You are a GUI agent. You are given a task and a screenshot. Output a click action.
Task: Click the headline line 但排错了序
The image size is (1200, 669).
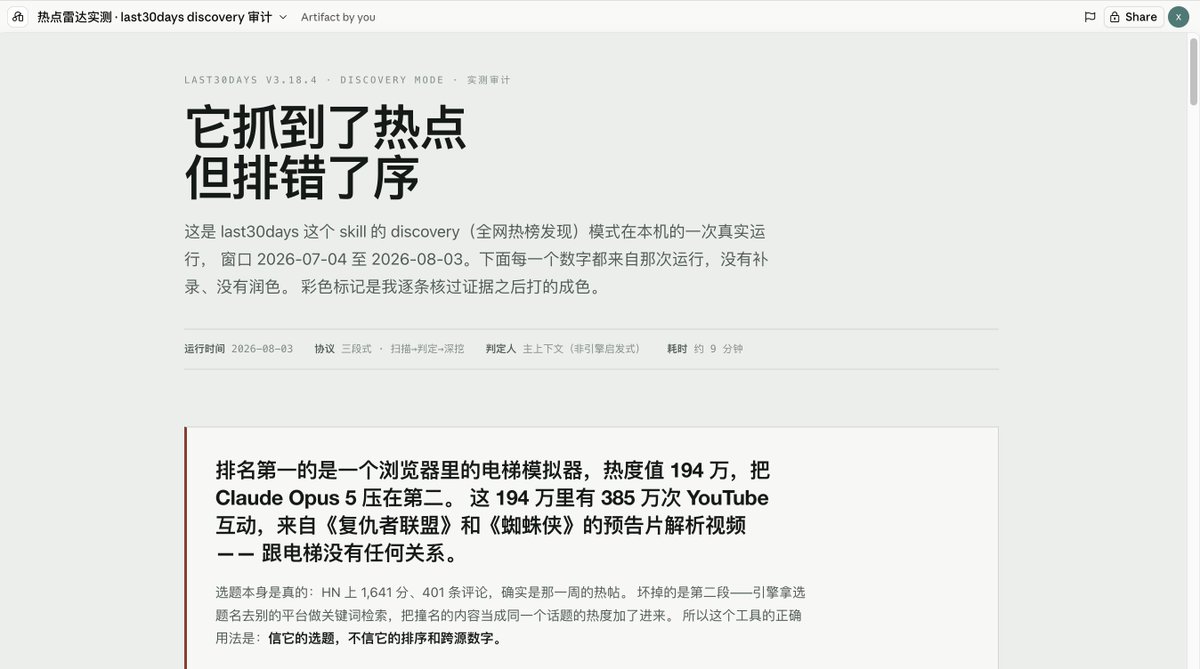pos(303,178)
